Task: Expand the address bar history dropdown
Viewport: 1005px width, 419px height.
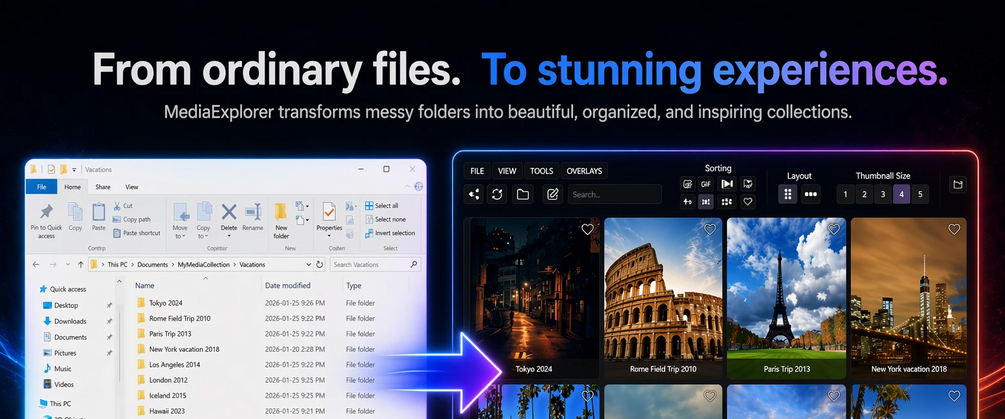Action: point(309,265)
